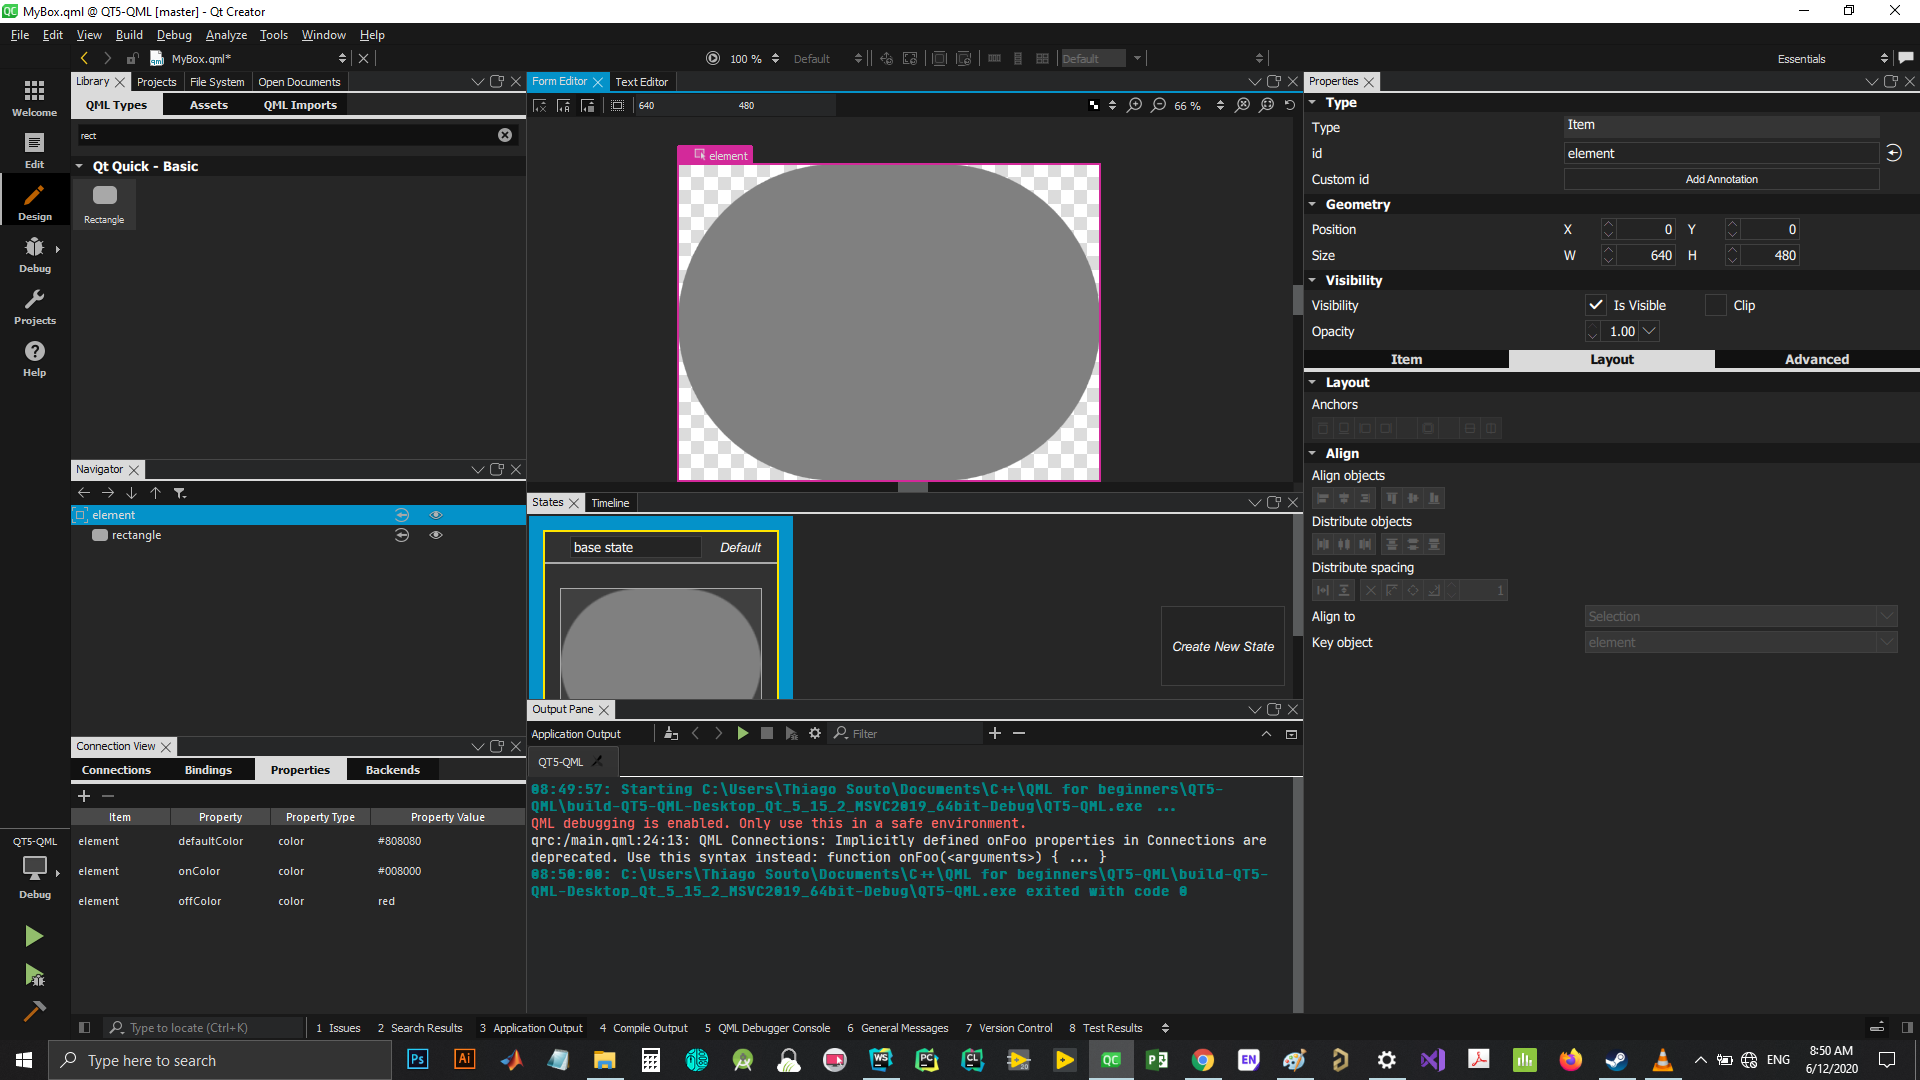
Task: Click the base state thumbnail
Action: (660, 643)
